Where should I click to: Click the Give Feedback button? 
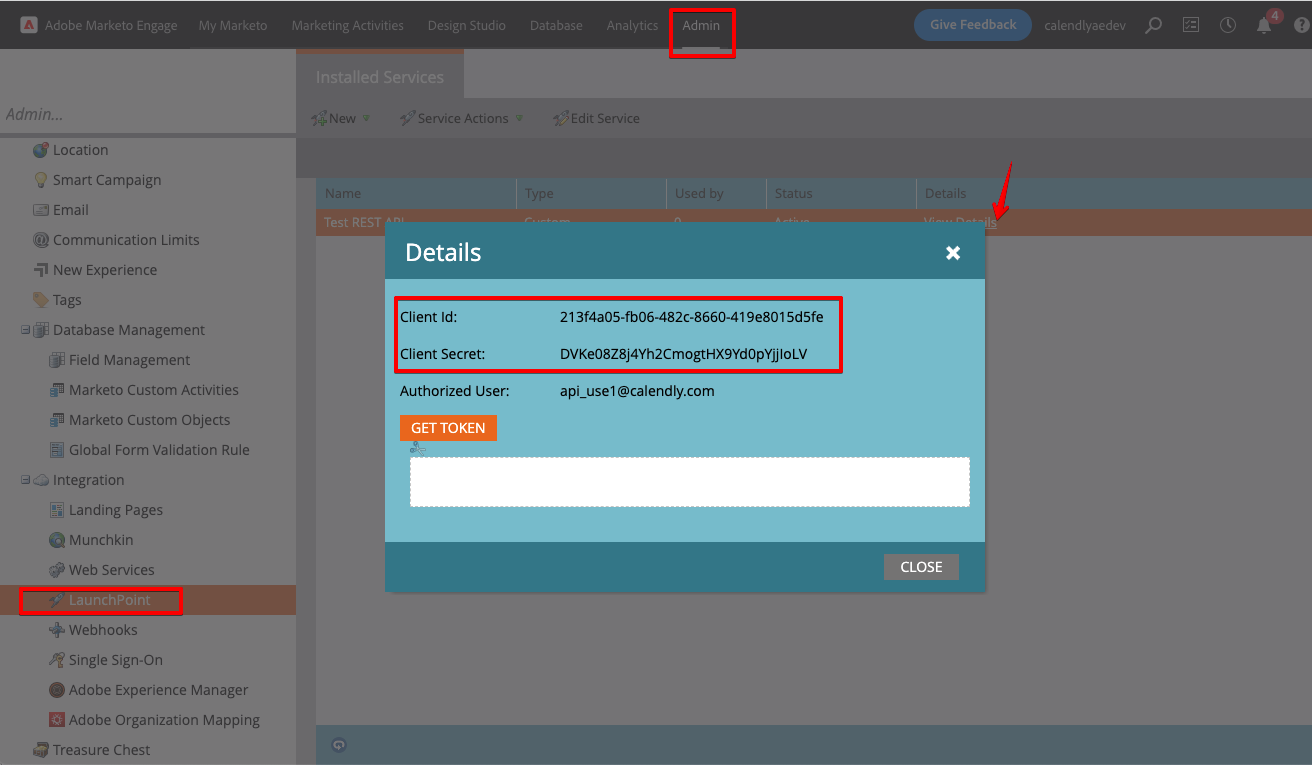pyautogui.click(x=972, y=25)
